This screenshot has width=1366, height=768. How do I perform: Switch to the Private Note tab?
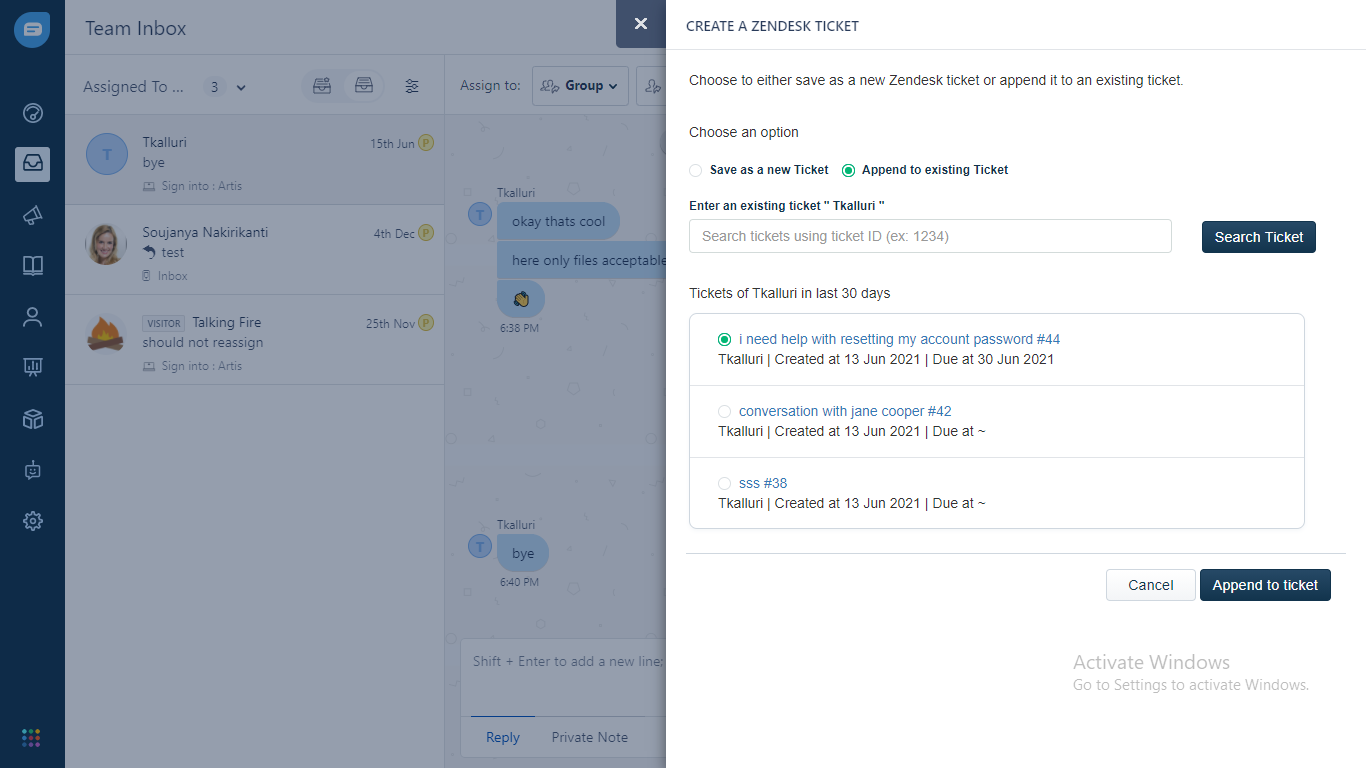click(590, 738)
